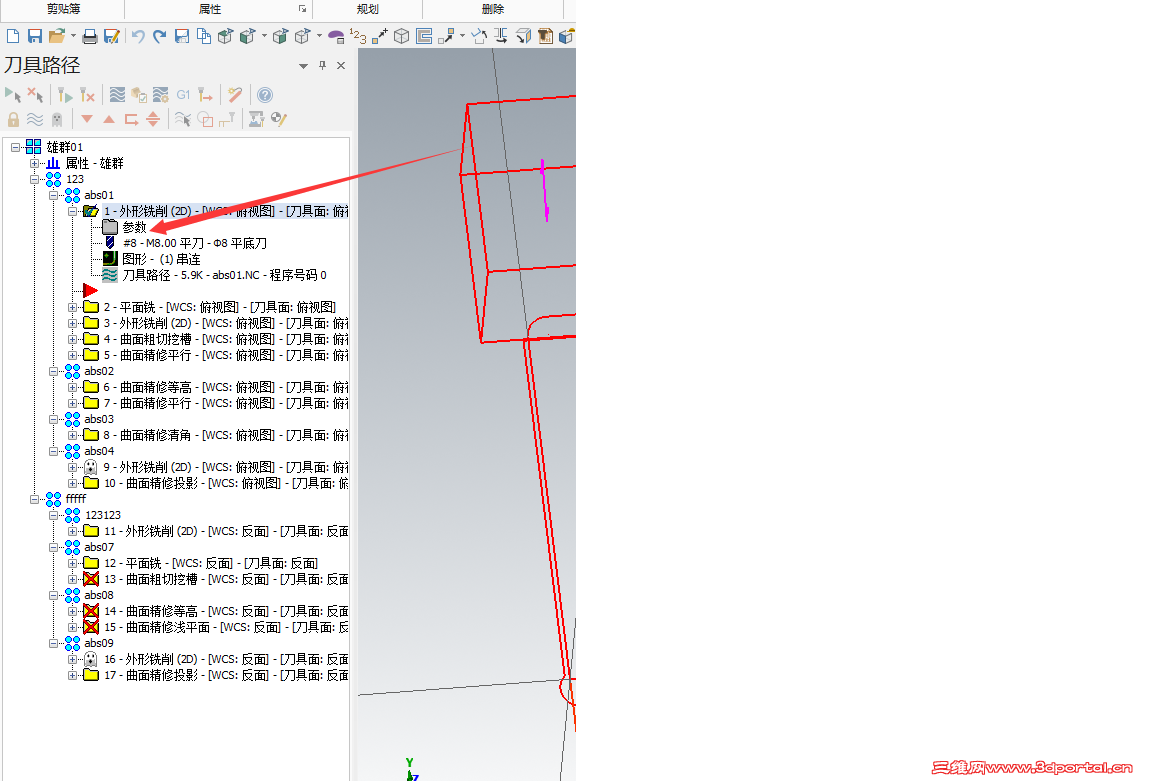The image size is (1152, 781).
Task: Open simulator options icon
Action: pos(161,95)
